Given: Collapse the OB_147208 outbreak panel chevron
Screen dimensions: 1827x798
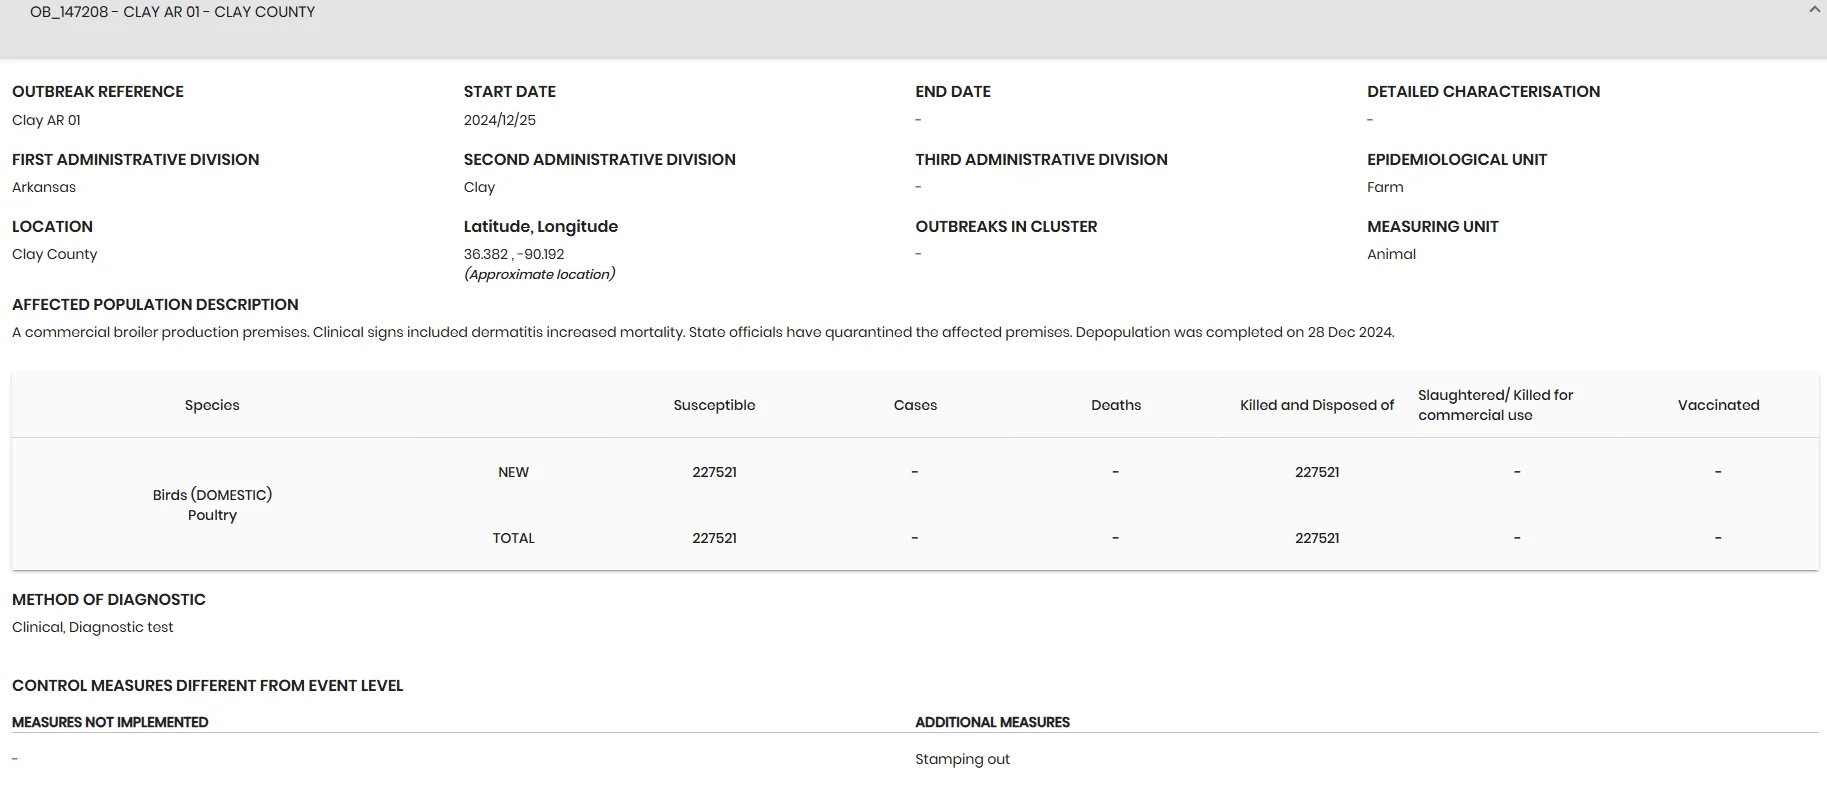Looking at the screenshot, I should (1815, 10).
